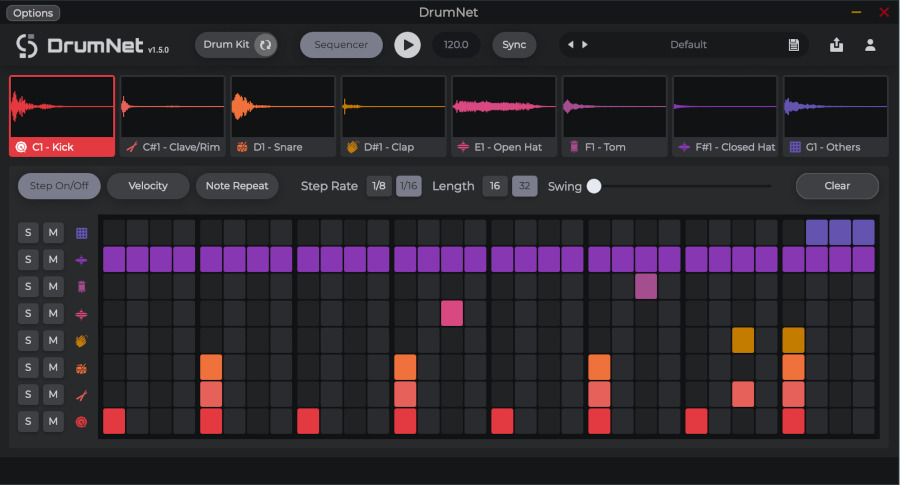Toggle the Sync button
The width and height of the screenshot is (900, 485).
[514, 45]
